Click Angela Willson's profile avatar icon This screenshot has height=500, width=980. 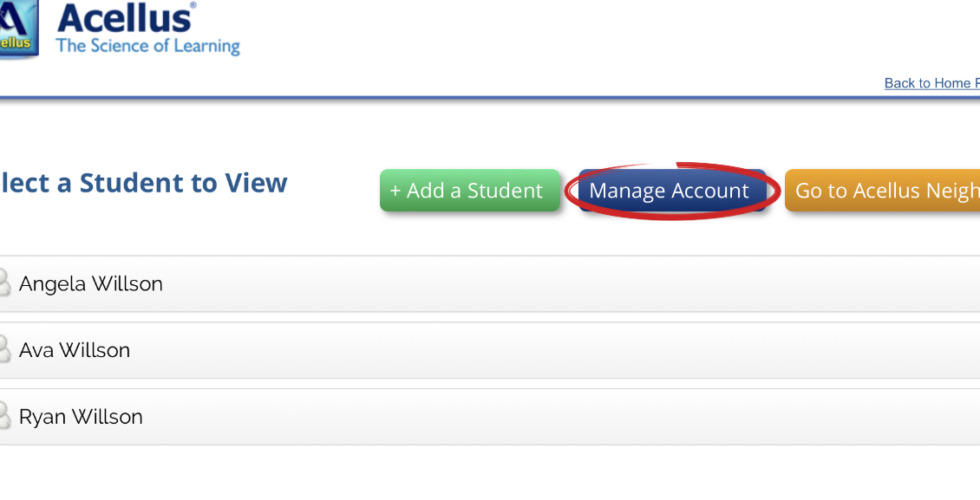point(4,284)
